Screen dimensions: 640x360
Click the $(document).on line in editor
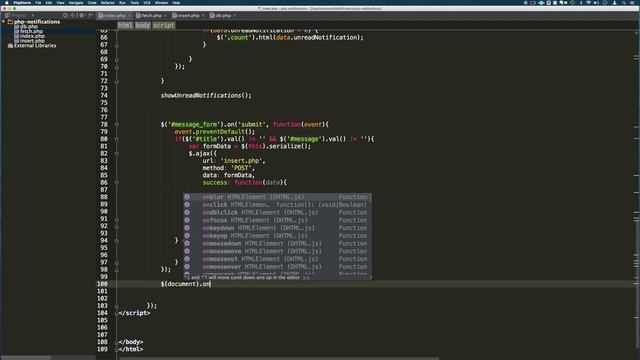185,284
